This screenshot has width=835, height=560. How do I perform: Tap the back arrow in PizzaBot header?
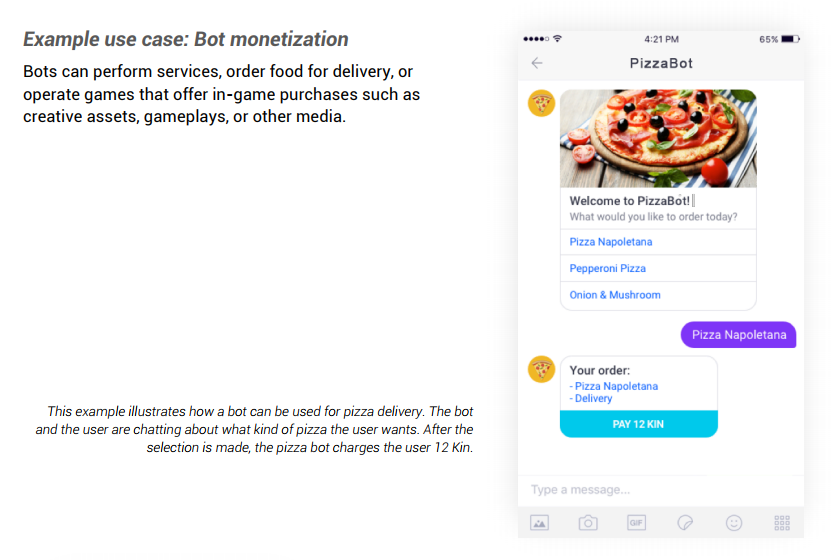click(537, 63)
